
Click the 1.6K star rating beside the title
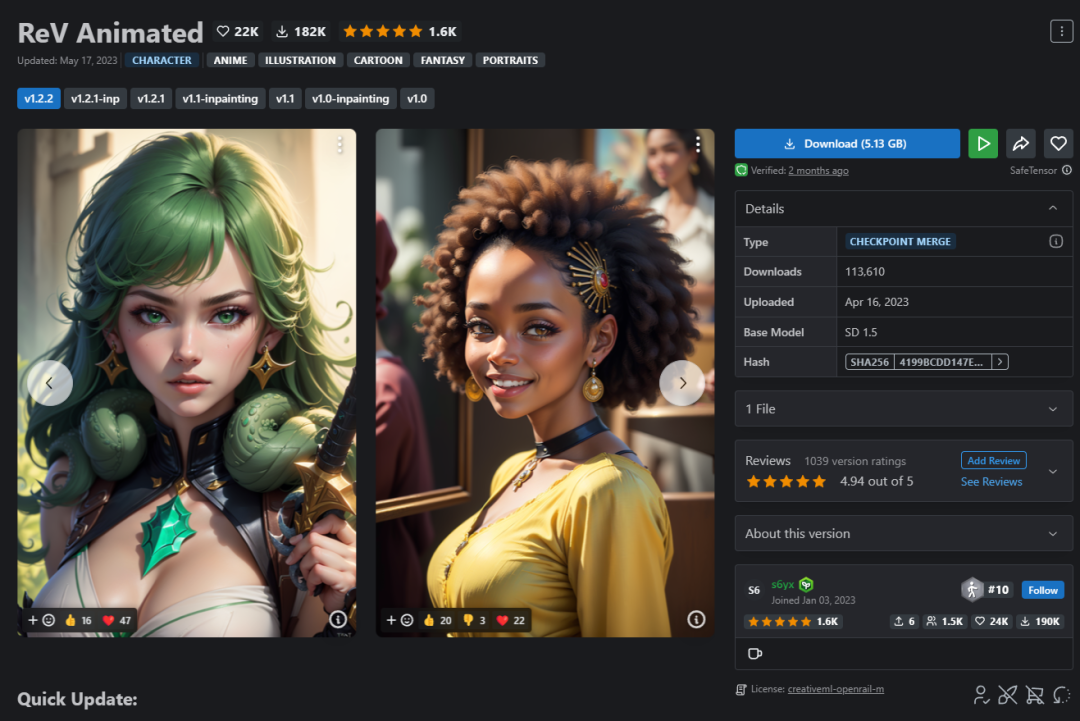(399, 32)
